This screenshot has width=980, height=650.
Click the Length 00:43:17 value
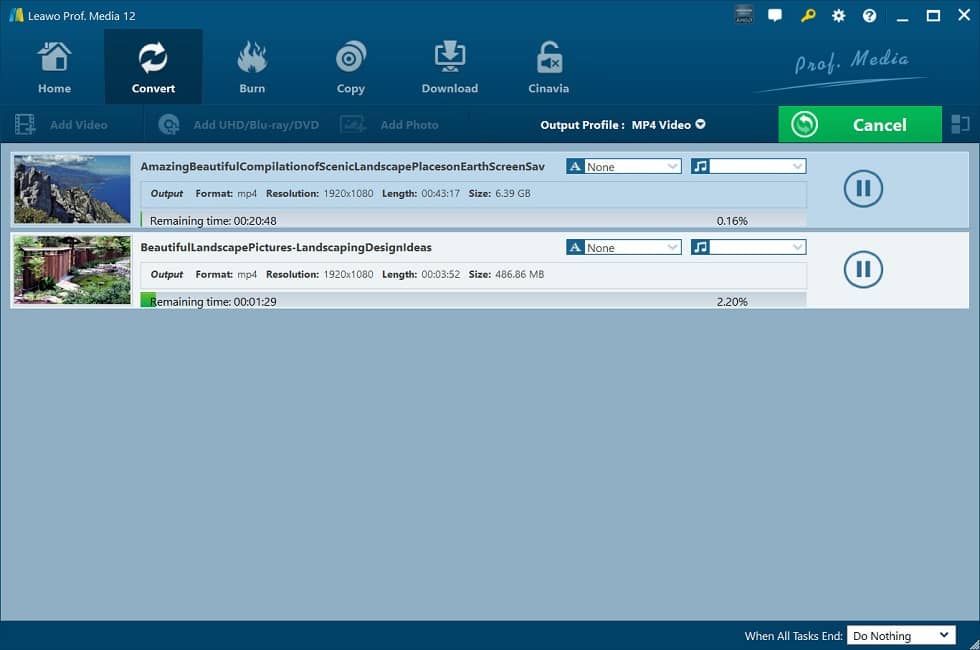[440, 194]
